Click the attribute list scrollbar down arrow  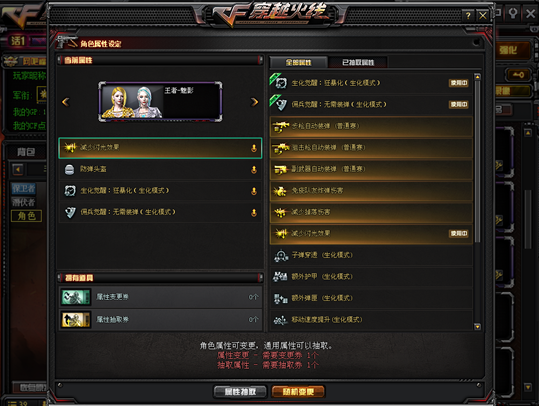[x=477, y=327]
